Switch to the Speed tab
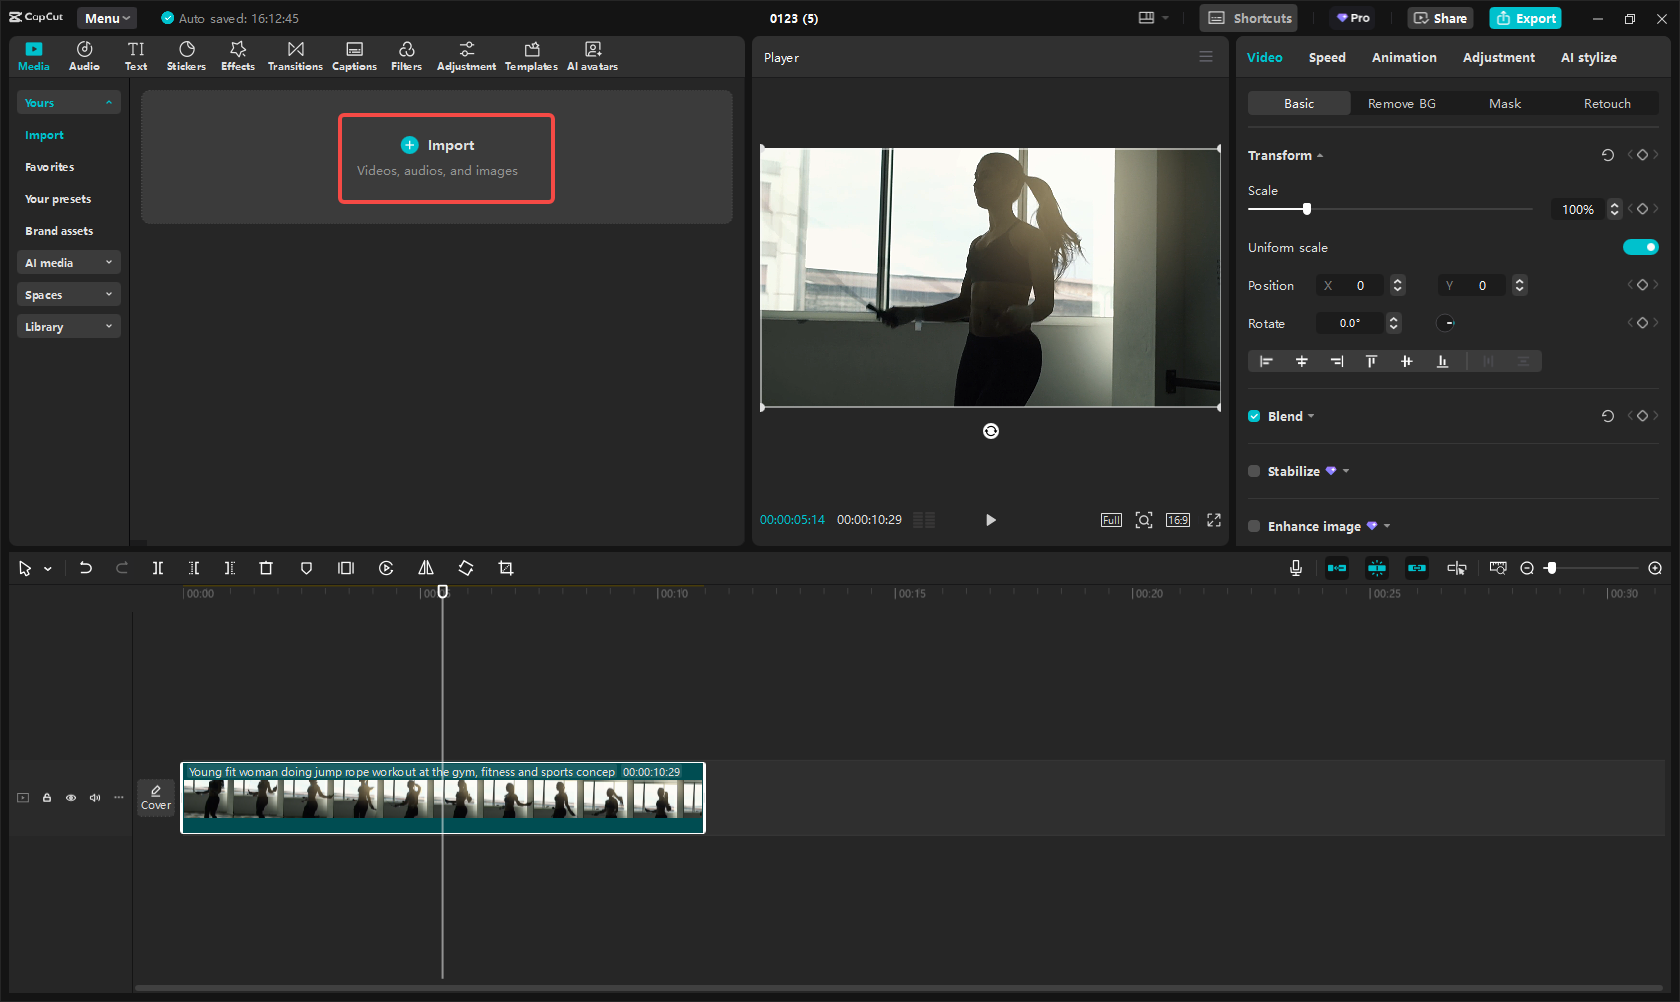The height and width of the screenshot is (1002, 1680). tap(1327, 58)
